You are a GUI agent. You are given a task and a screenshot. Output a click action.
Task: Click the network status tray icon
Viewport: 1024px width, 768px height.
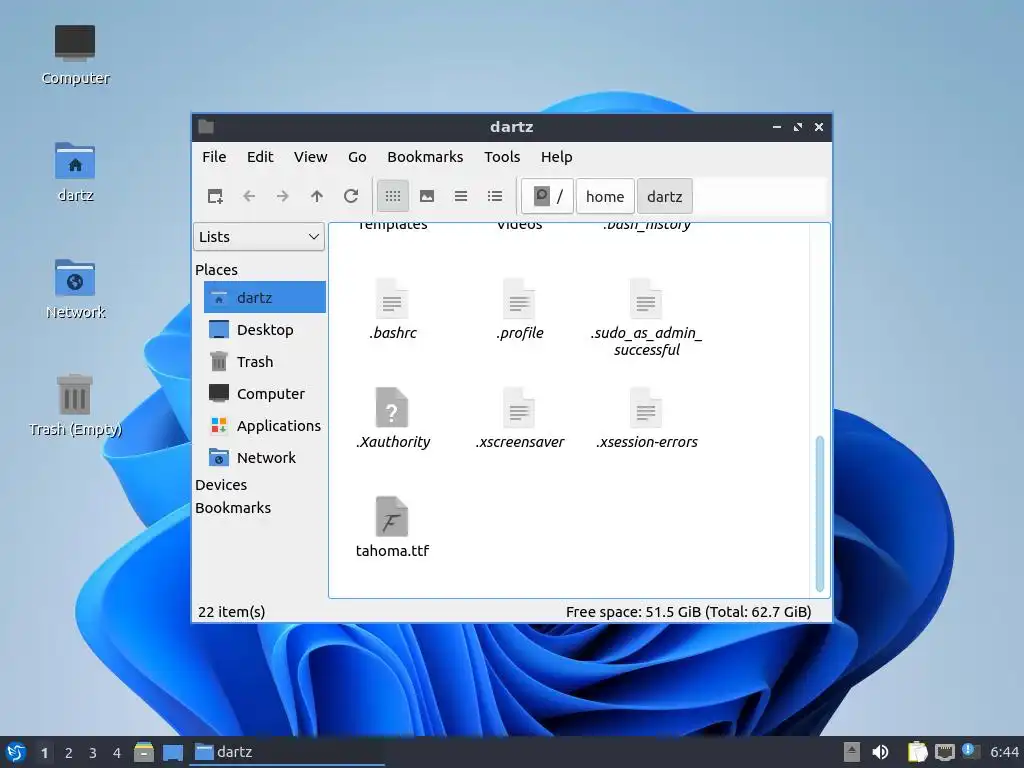pos(944,752)
